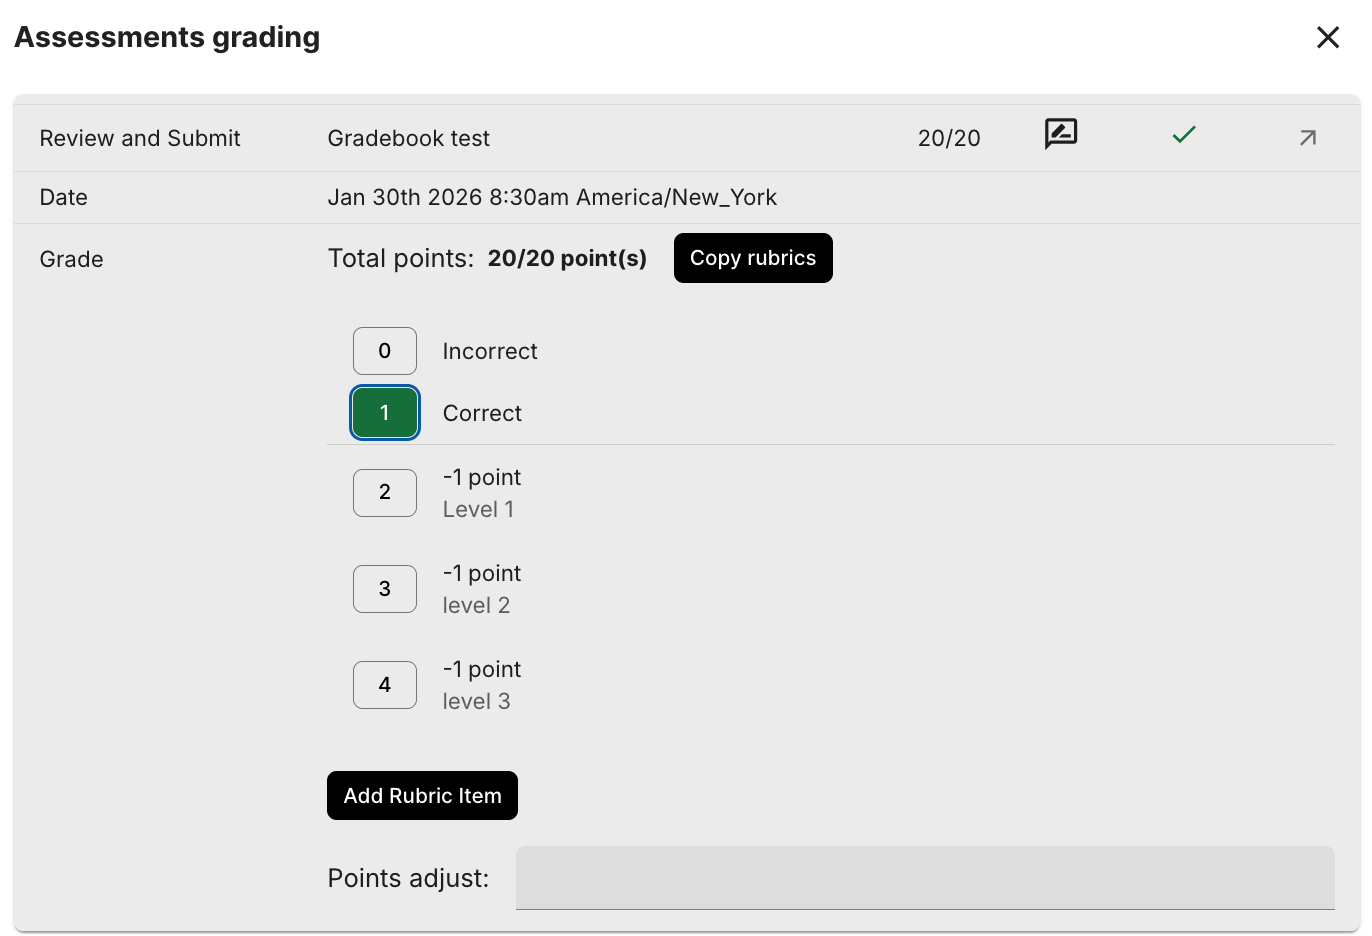The height and width of the screenshot is (936, 1372).
Task: Select the level 2 rubric description
Action: point(476,606)
